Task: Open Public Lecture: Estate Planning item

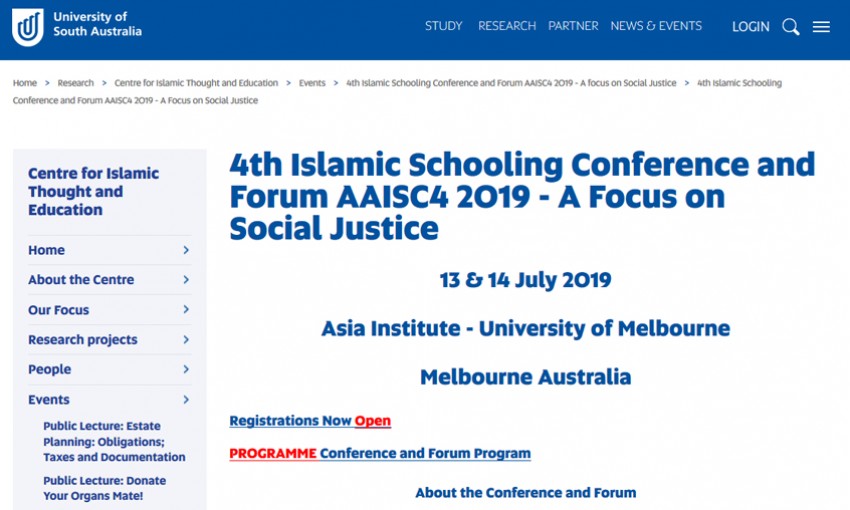Action: tap(114, 441)
